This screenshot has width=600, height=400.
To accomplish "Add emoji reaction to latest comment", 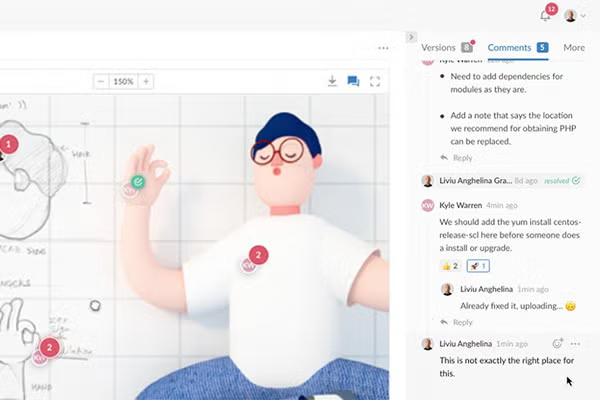I will coord(558,343).
